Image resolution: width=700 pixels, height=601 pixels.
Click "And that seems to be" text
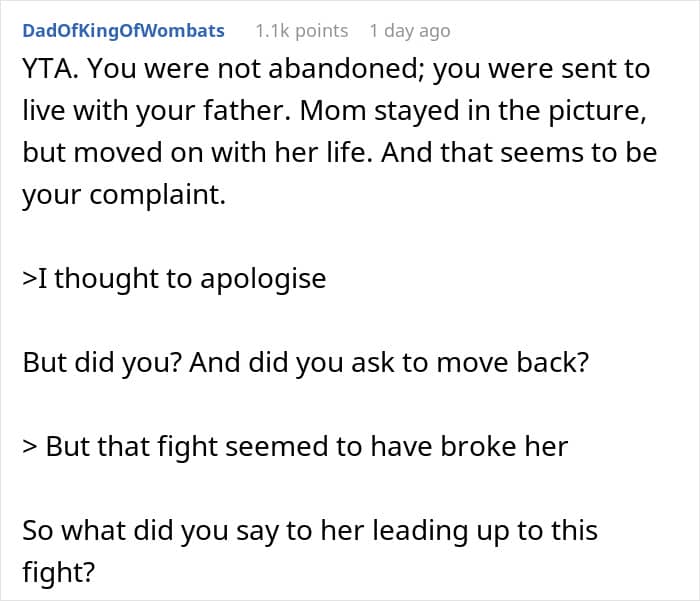[x=519, y=153]
